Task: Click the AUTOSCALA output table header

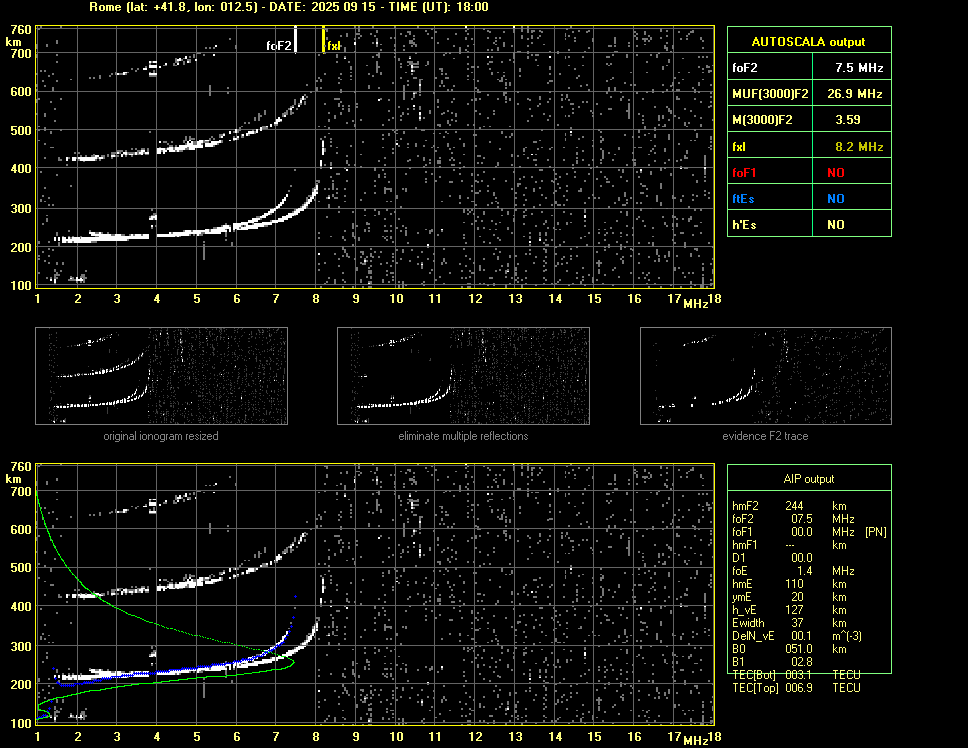Action: pos(809,41)
